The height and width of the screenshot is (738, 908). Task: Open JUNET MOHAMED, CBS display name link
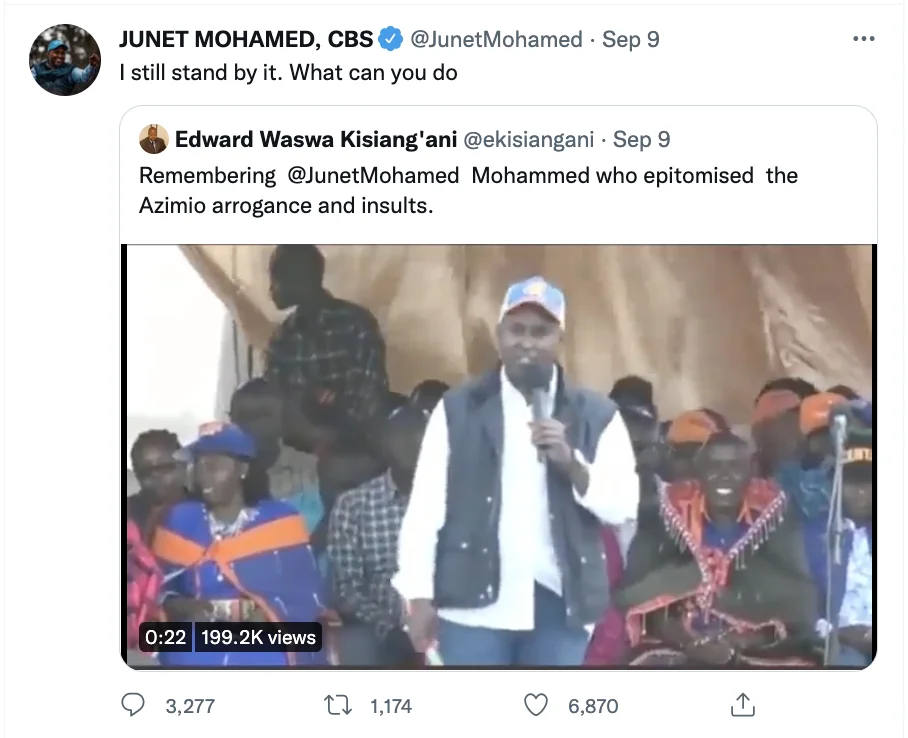pos(246,39)
